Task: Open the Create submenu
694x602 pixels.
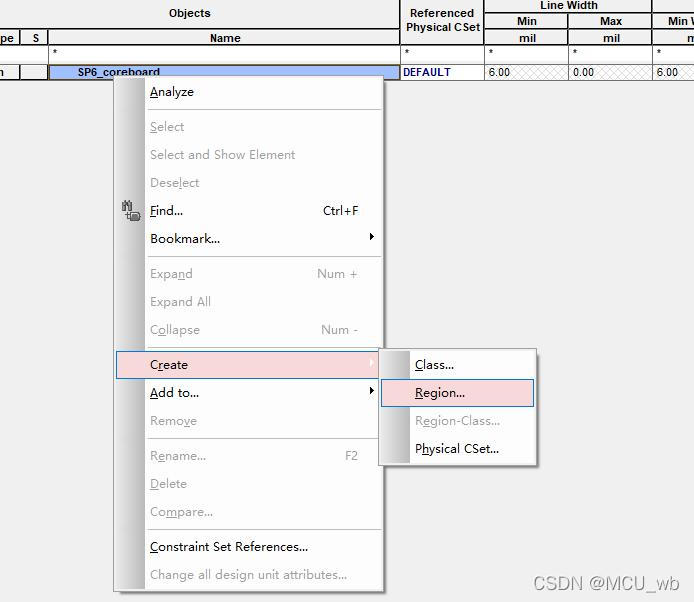Action: pos(169,365)
